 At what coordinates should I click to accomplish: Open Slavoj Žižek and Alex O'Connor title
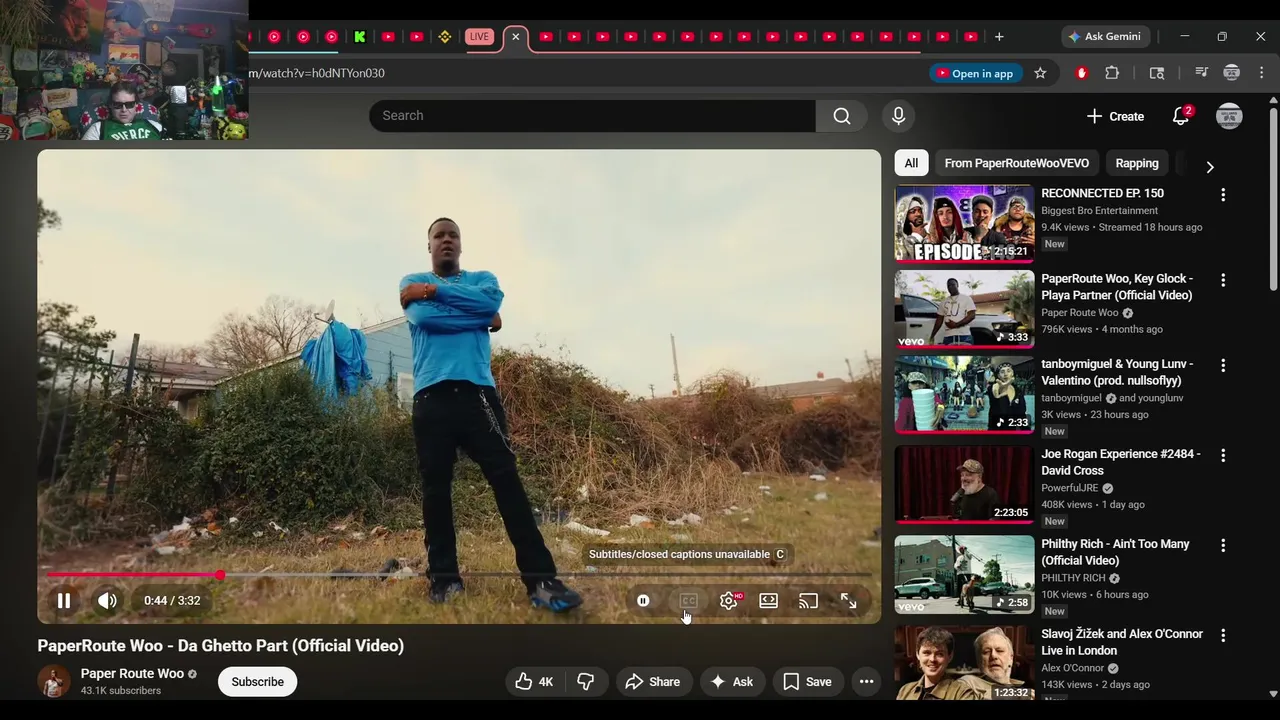(1122, 642)
